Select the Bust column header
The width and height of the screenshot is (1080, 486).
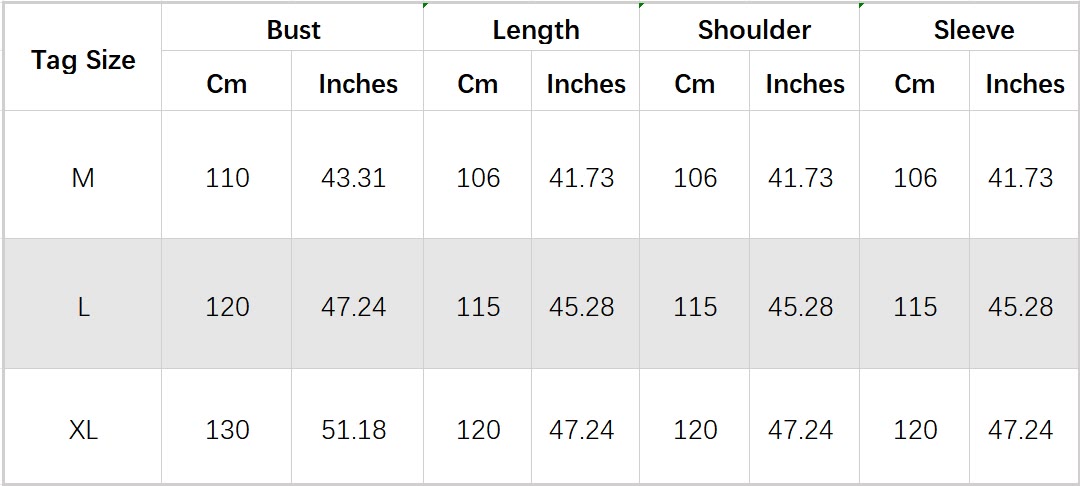293,30
